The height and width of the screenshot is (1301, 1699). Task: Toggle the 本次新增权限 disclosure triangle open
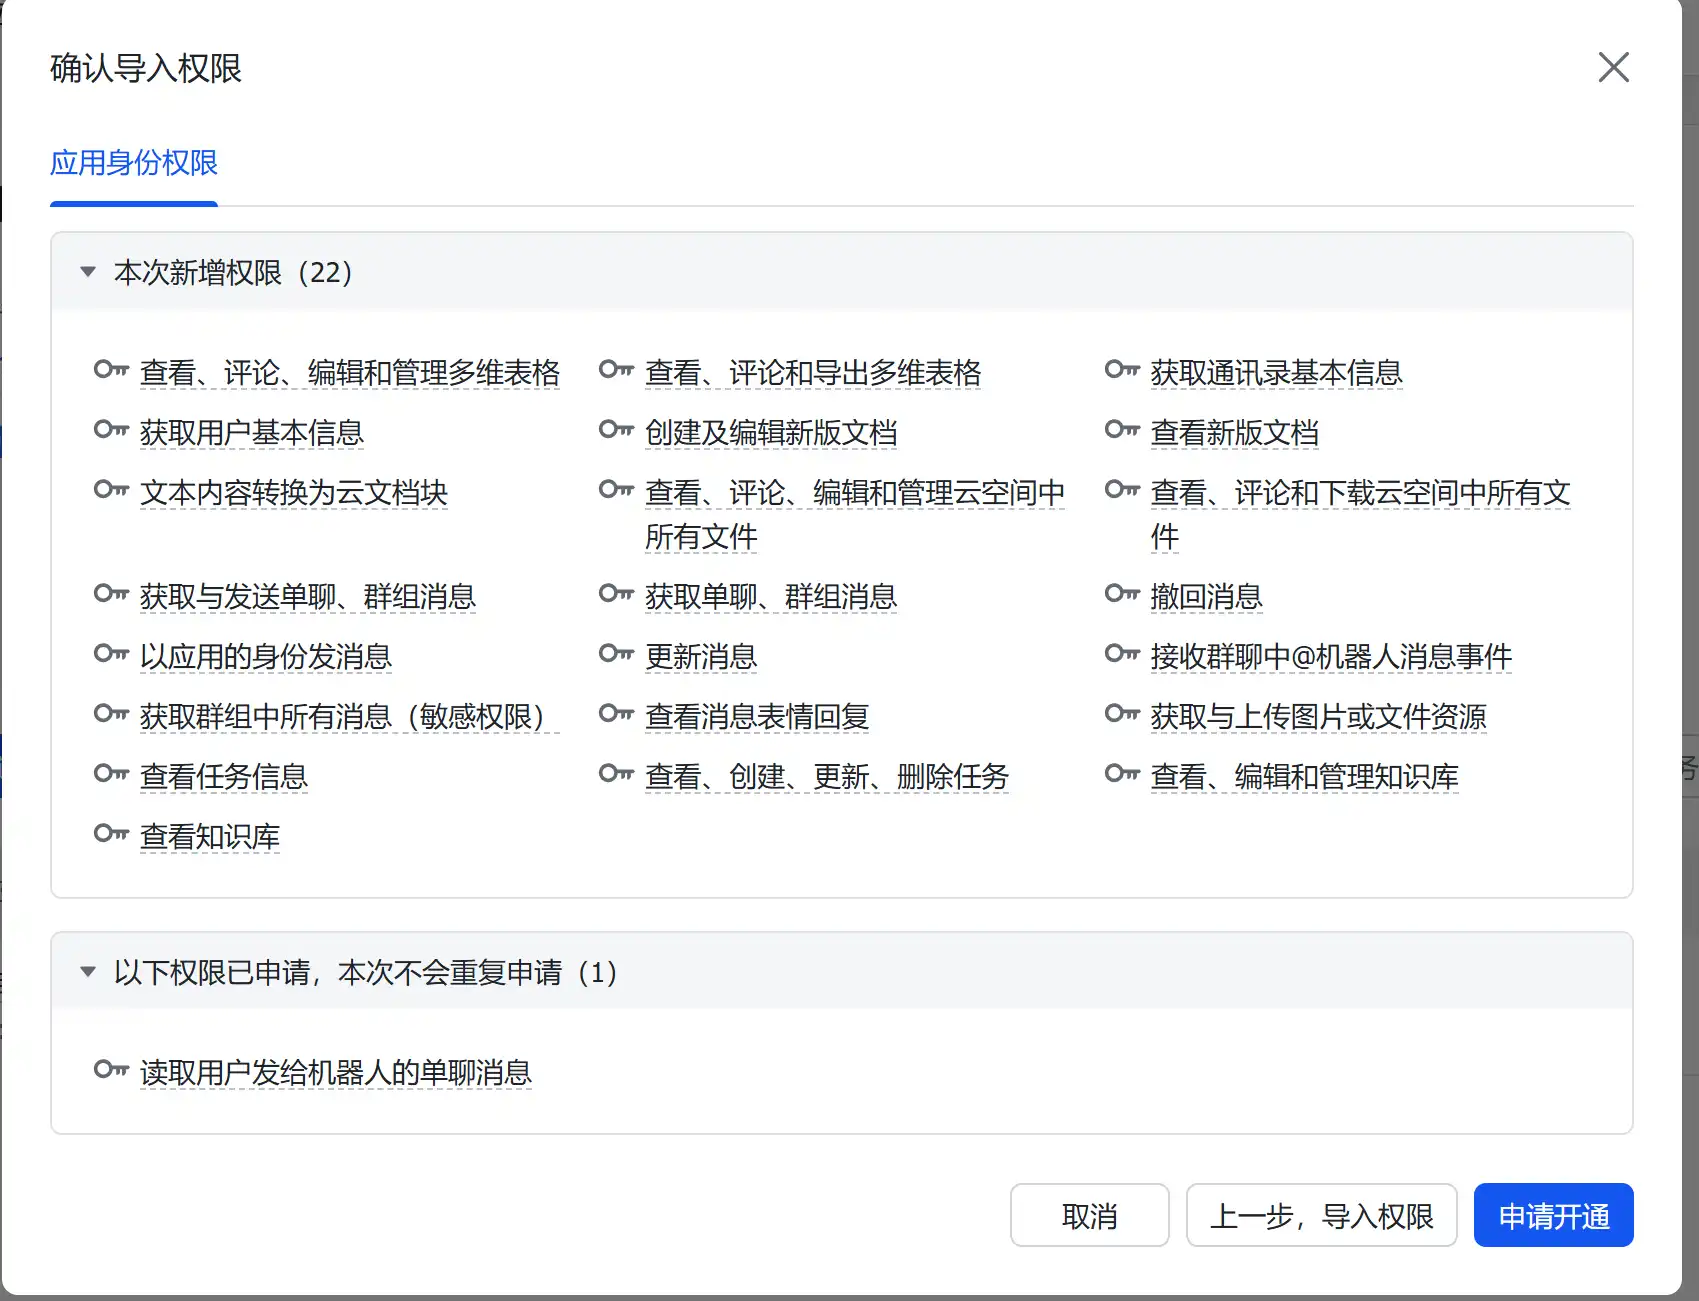point(87,271)
